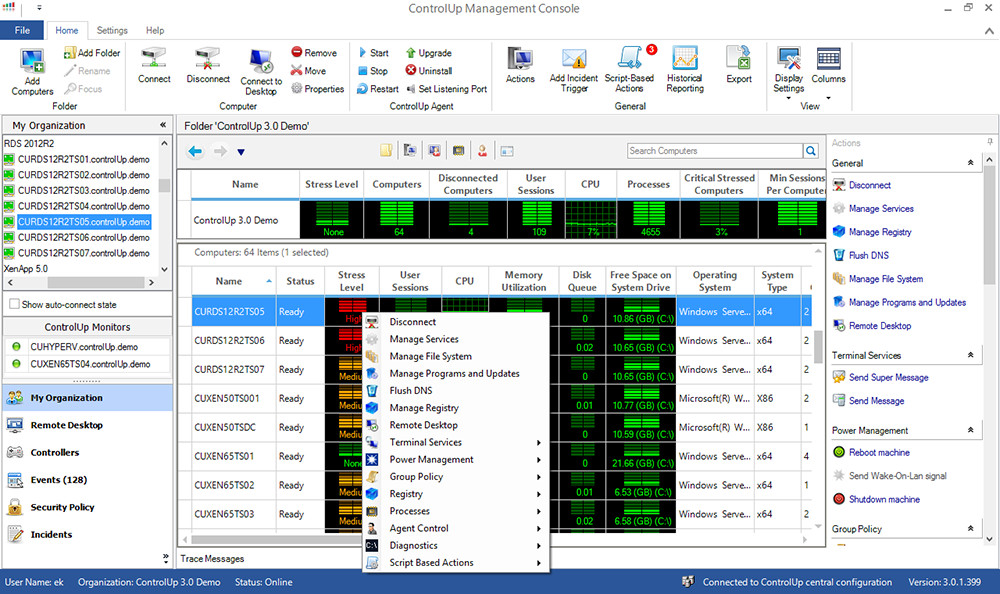1000x594 pixels.
Task: Click the search magnifier button
Action: click(x=811, y=151)
